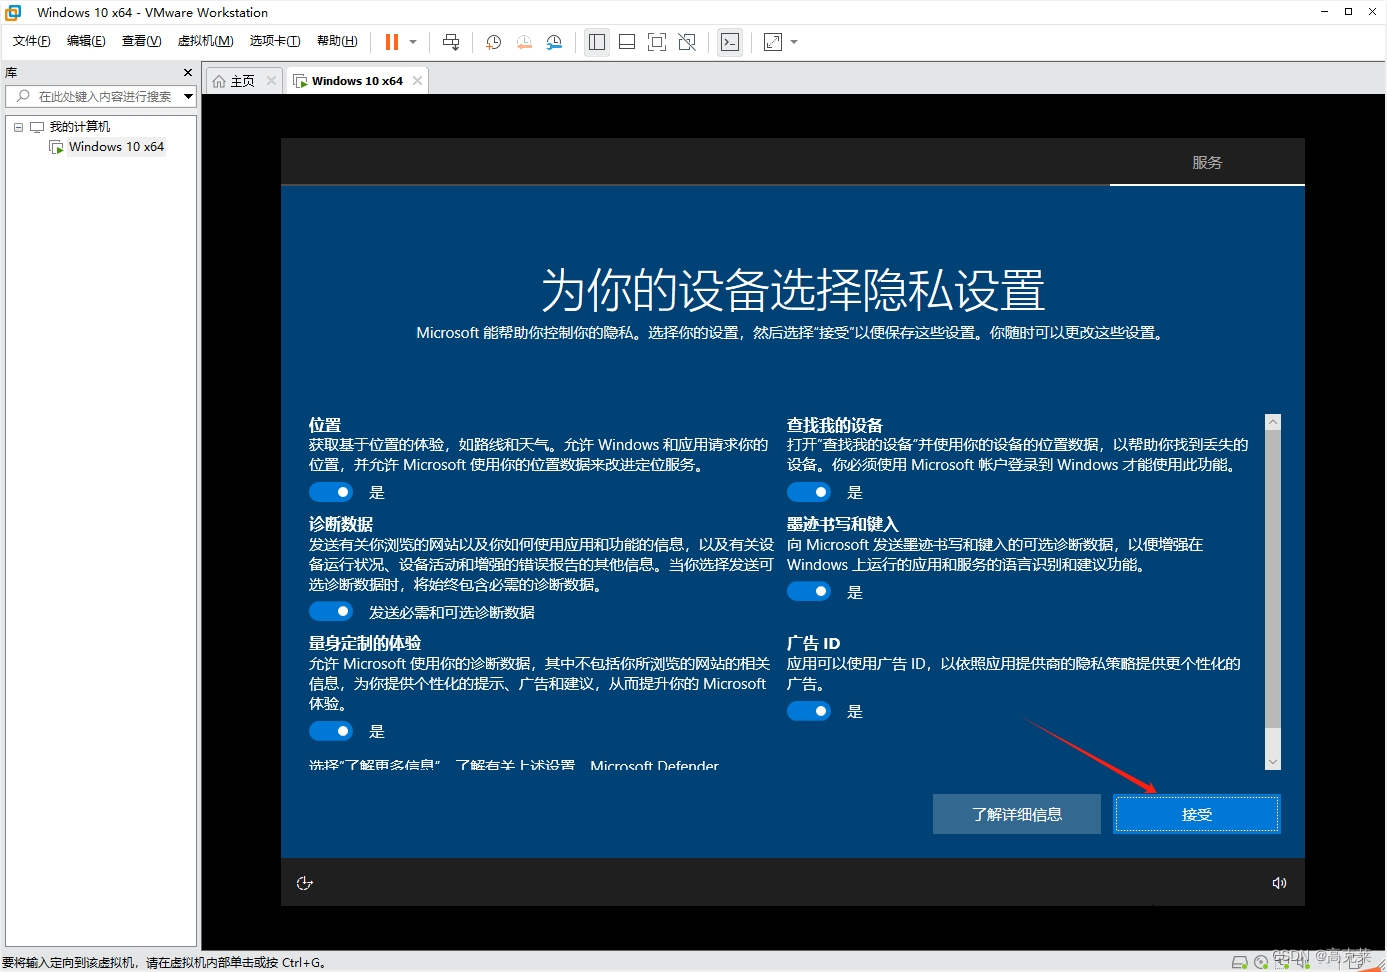Click the send Ctrl+Alt+Del toolbar icon
This screenshot has width=1387, height=972.
pyautogui.click(x=451, y=42)
